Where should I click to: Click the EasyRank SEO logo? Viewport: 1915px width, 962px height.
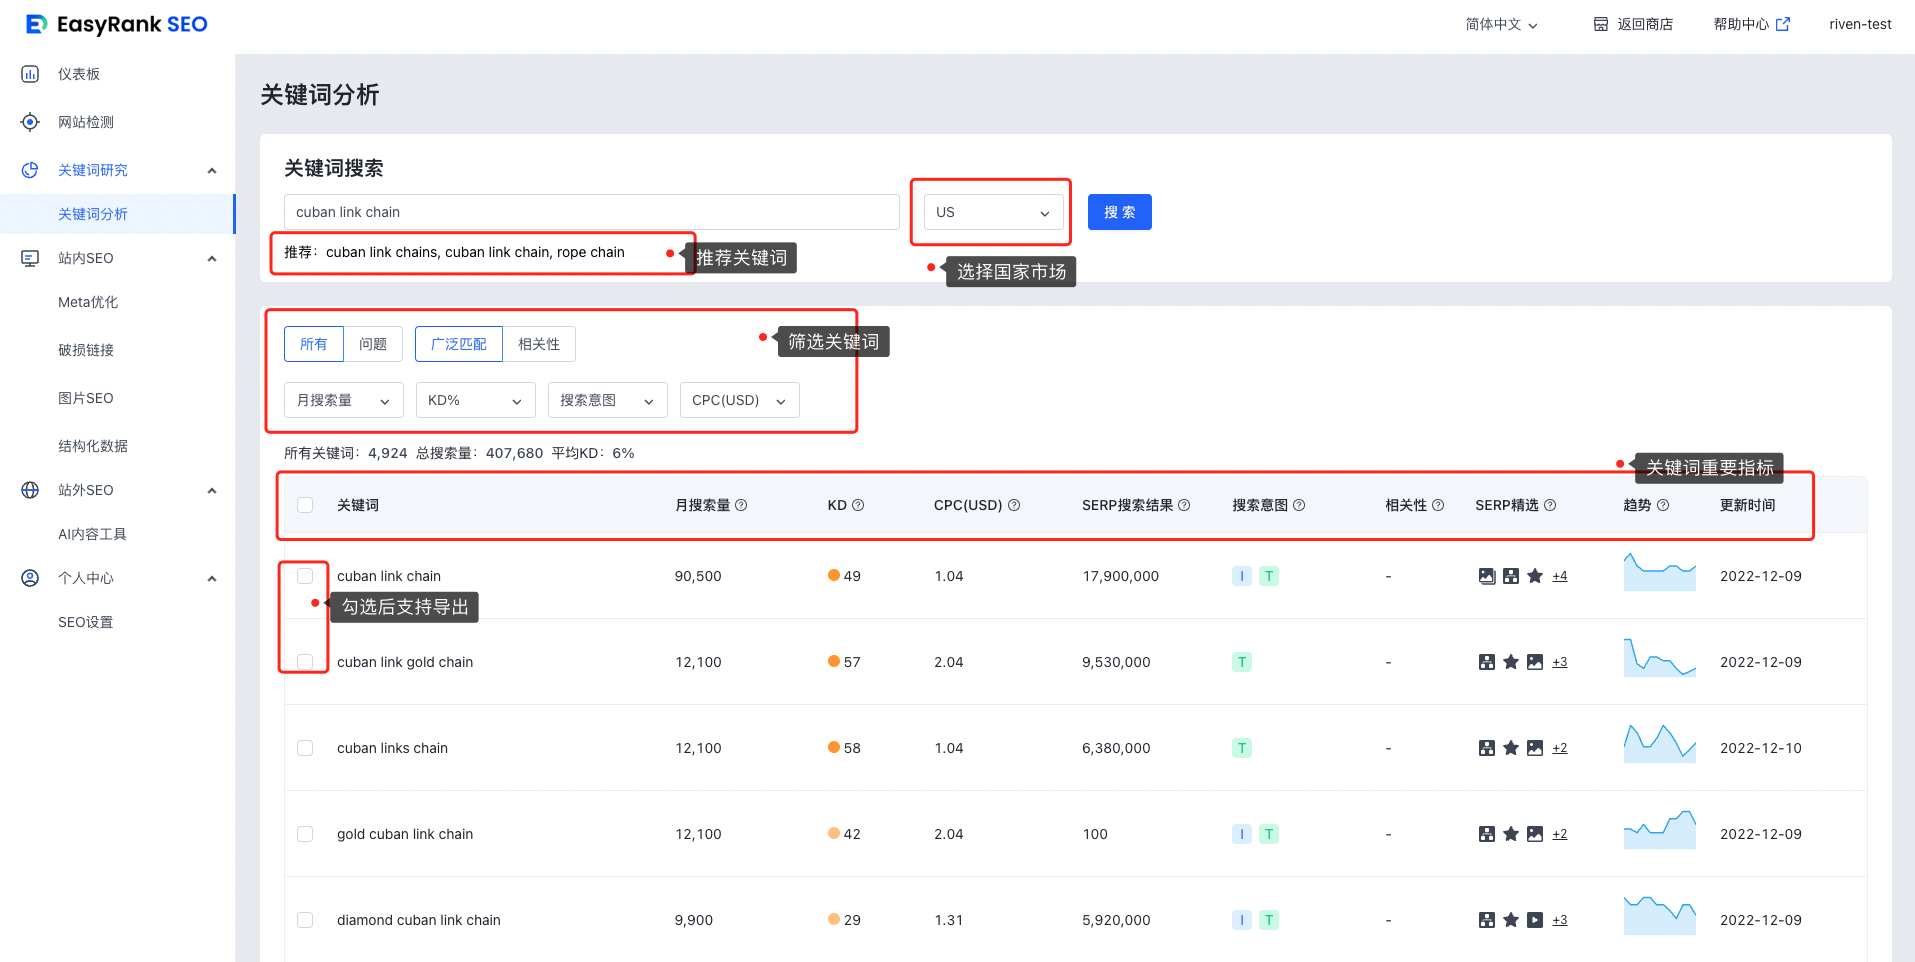116,24
